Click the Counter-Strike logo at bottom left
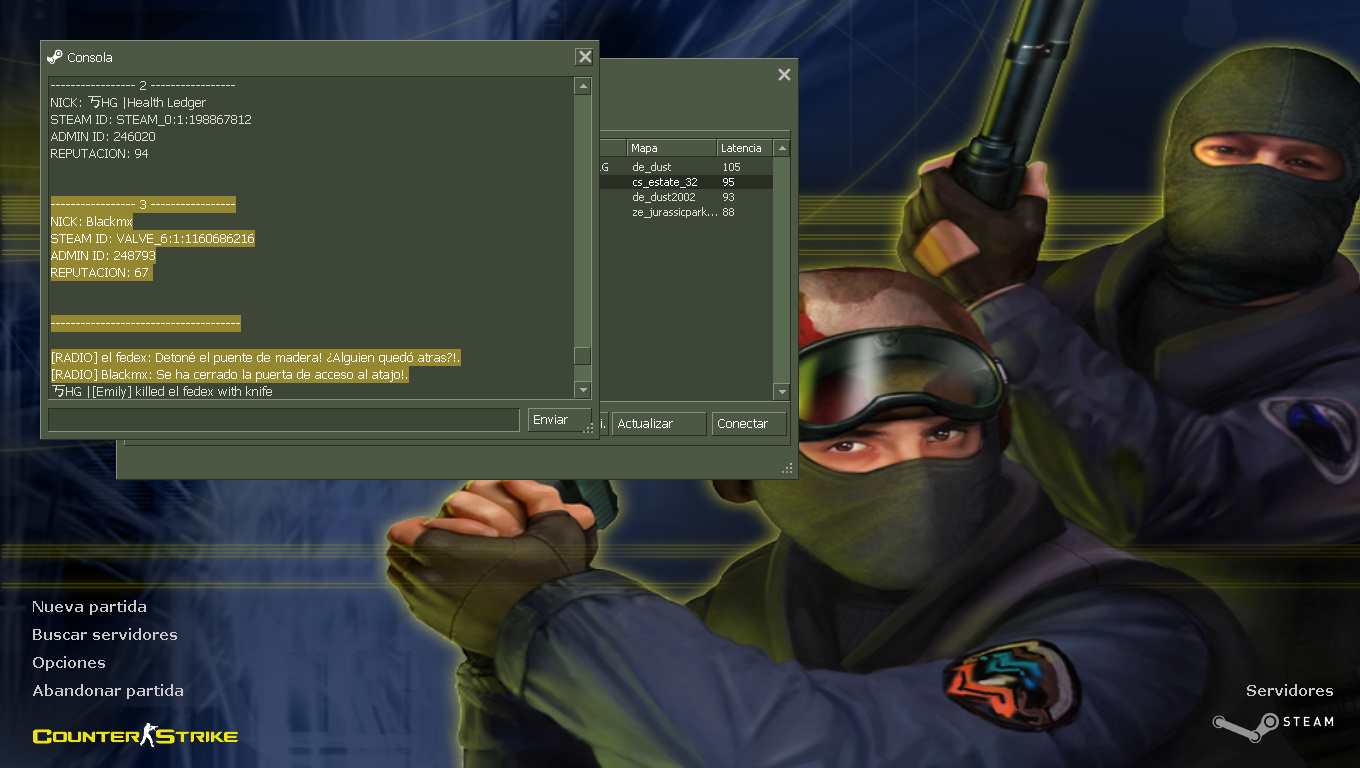The height and width of the screenshot is (768, 1360). click(135, 737)
